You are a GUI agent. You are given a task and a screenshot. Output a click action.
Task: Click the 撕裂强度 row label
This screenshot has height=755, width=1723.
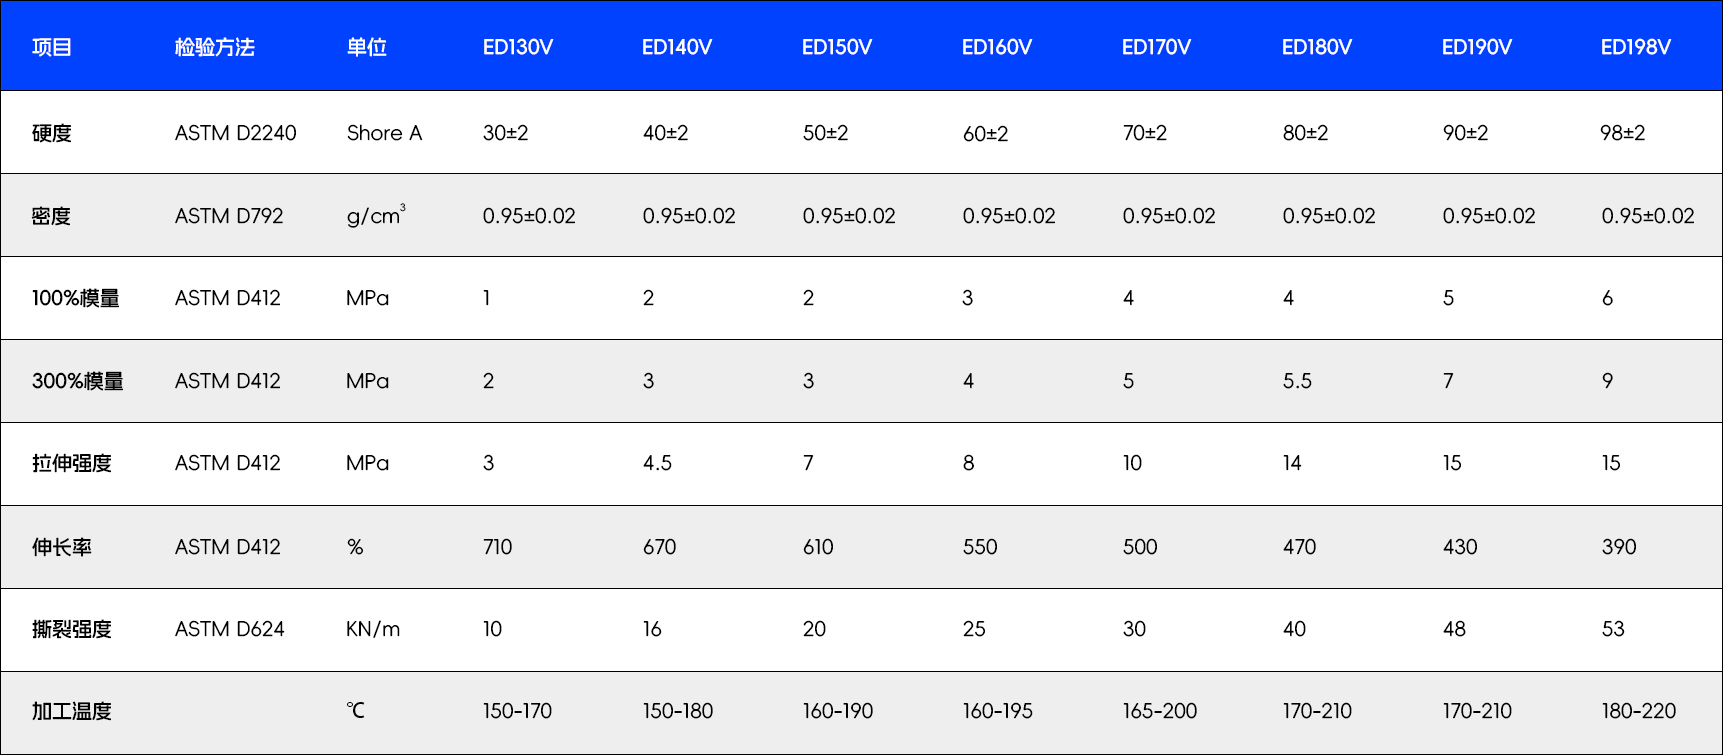(71, 629)
